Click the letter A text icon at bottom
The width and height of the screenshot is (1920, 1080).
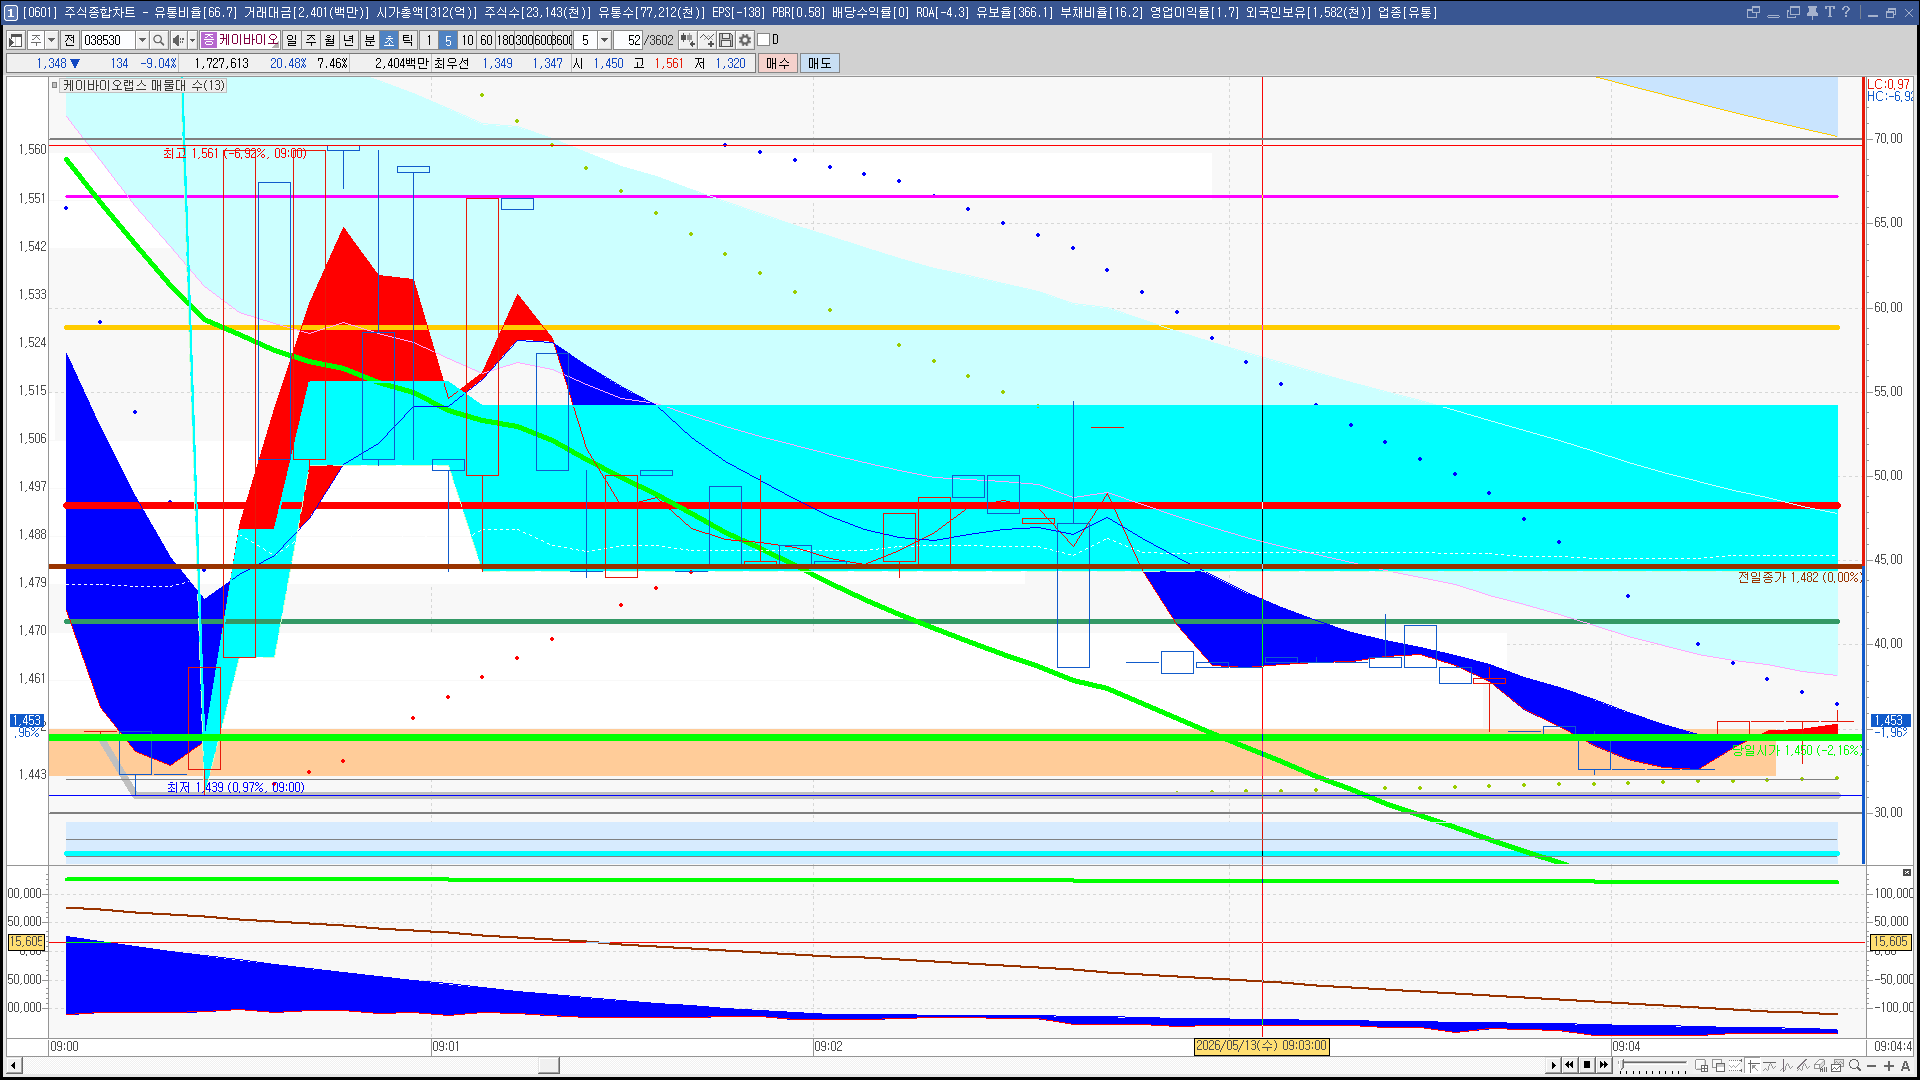click(1906, 1065)
